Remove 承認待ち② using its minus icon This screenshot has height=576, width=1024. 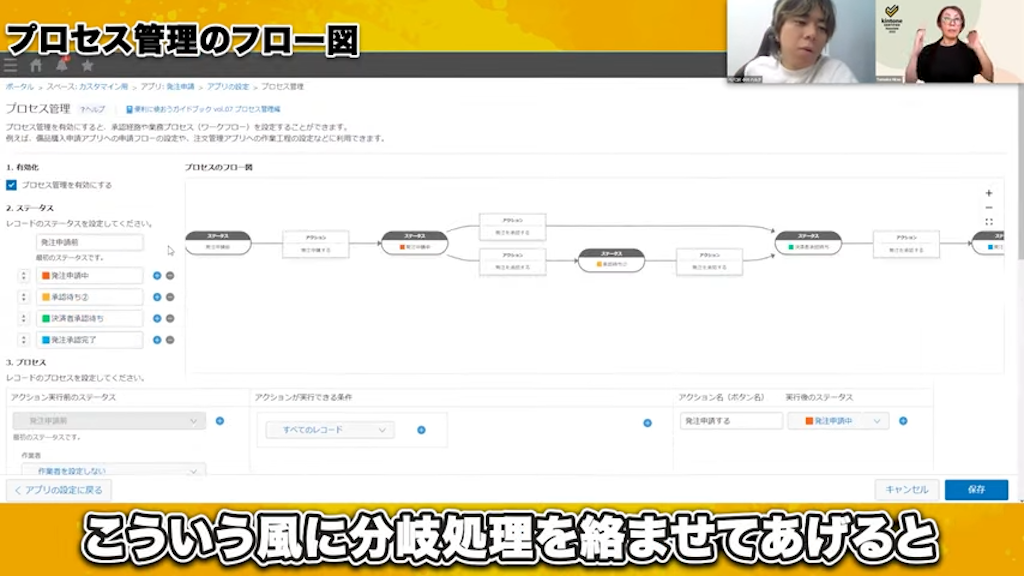click(x=169, y=297)
